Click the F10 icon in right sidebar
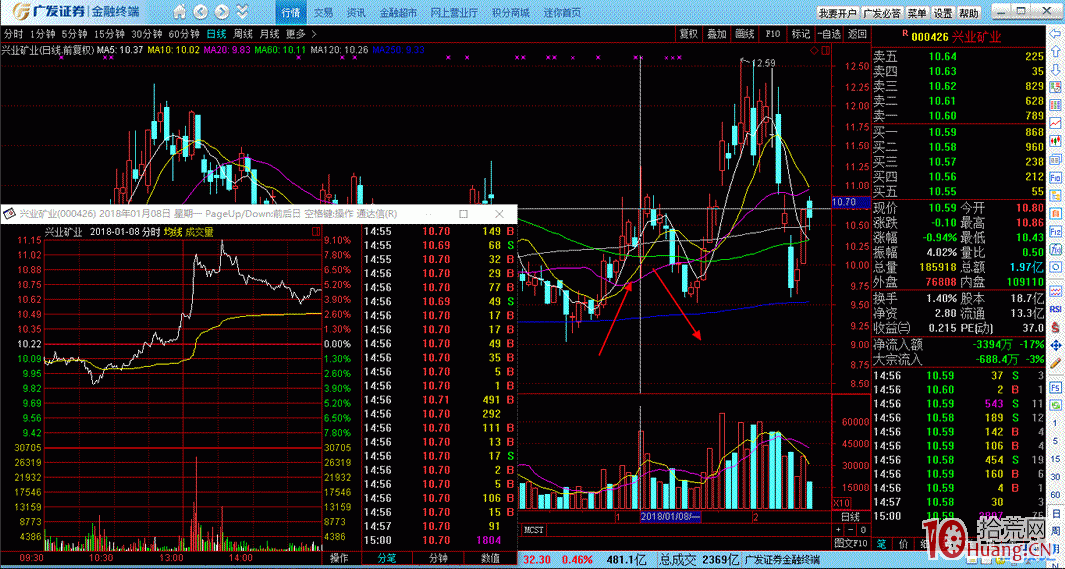This screenshot has height=569, width=1065. [x=1055, y=177]
